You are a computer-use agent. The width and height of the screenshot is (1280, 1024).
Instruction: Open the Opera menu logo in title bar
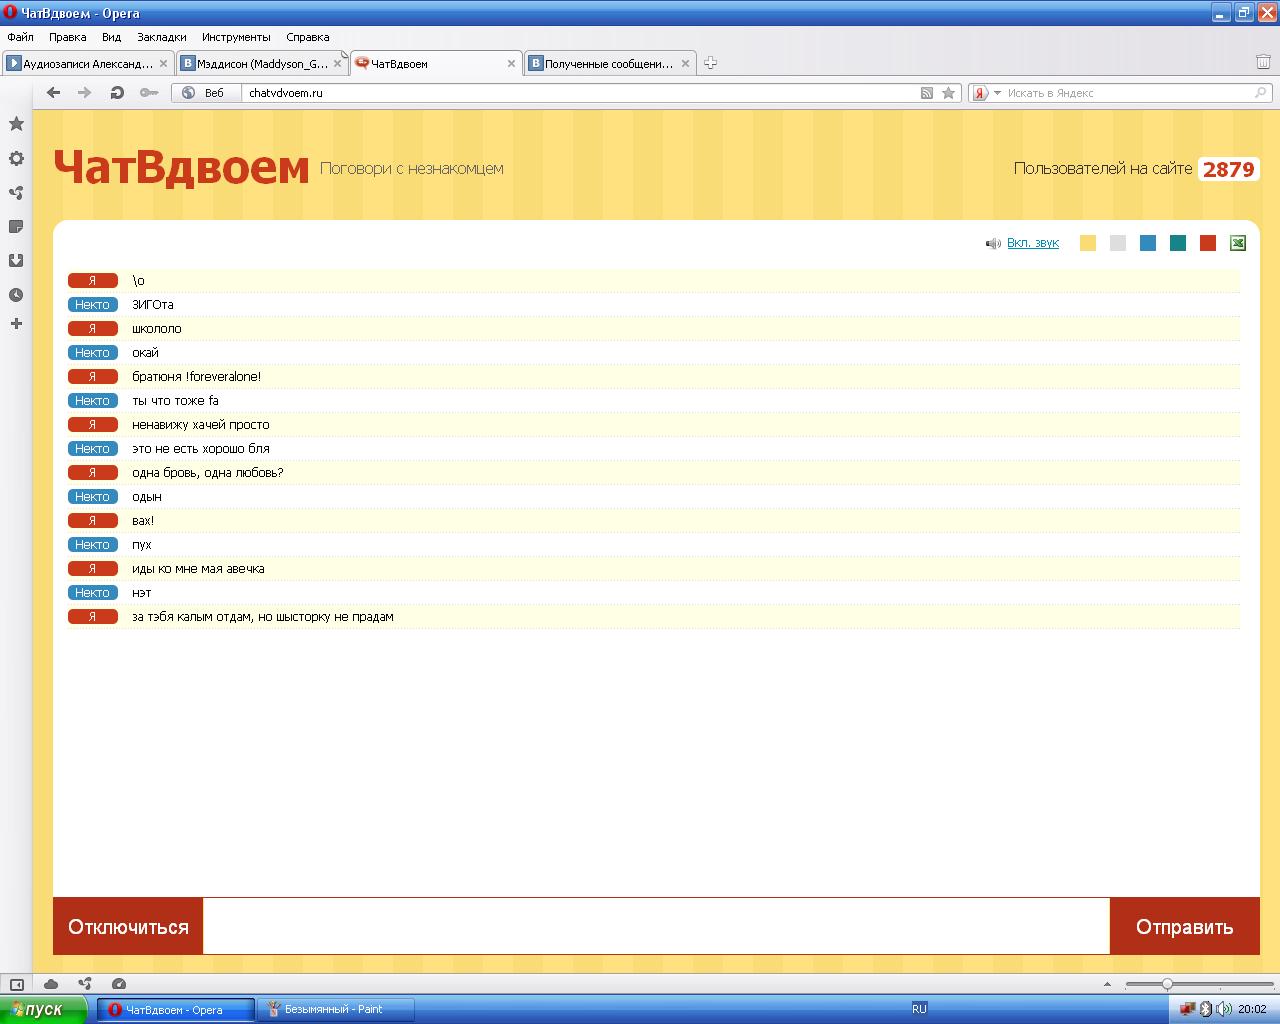[x=10, y=13]
